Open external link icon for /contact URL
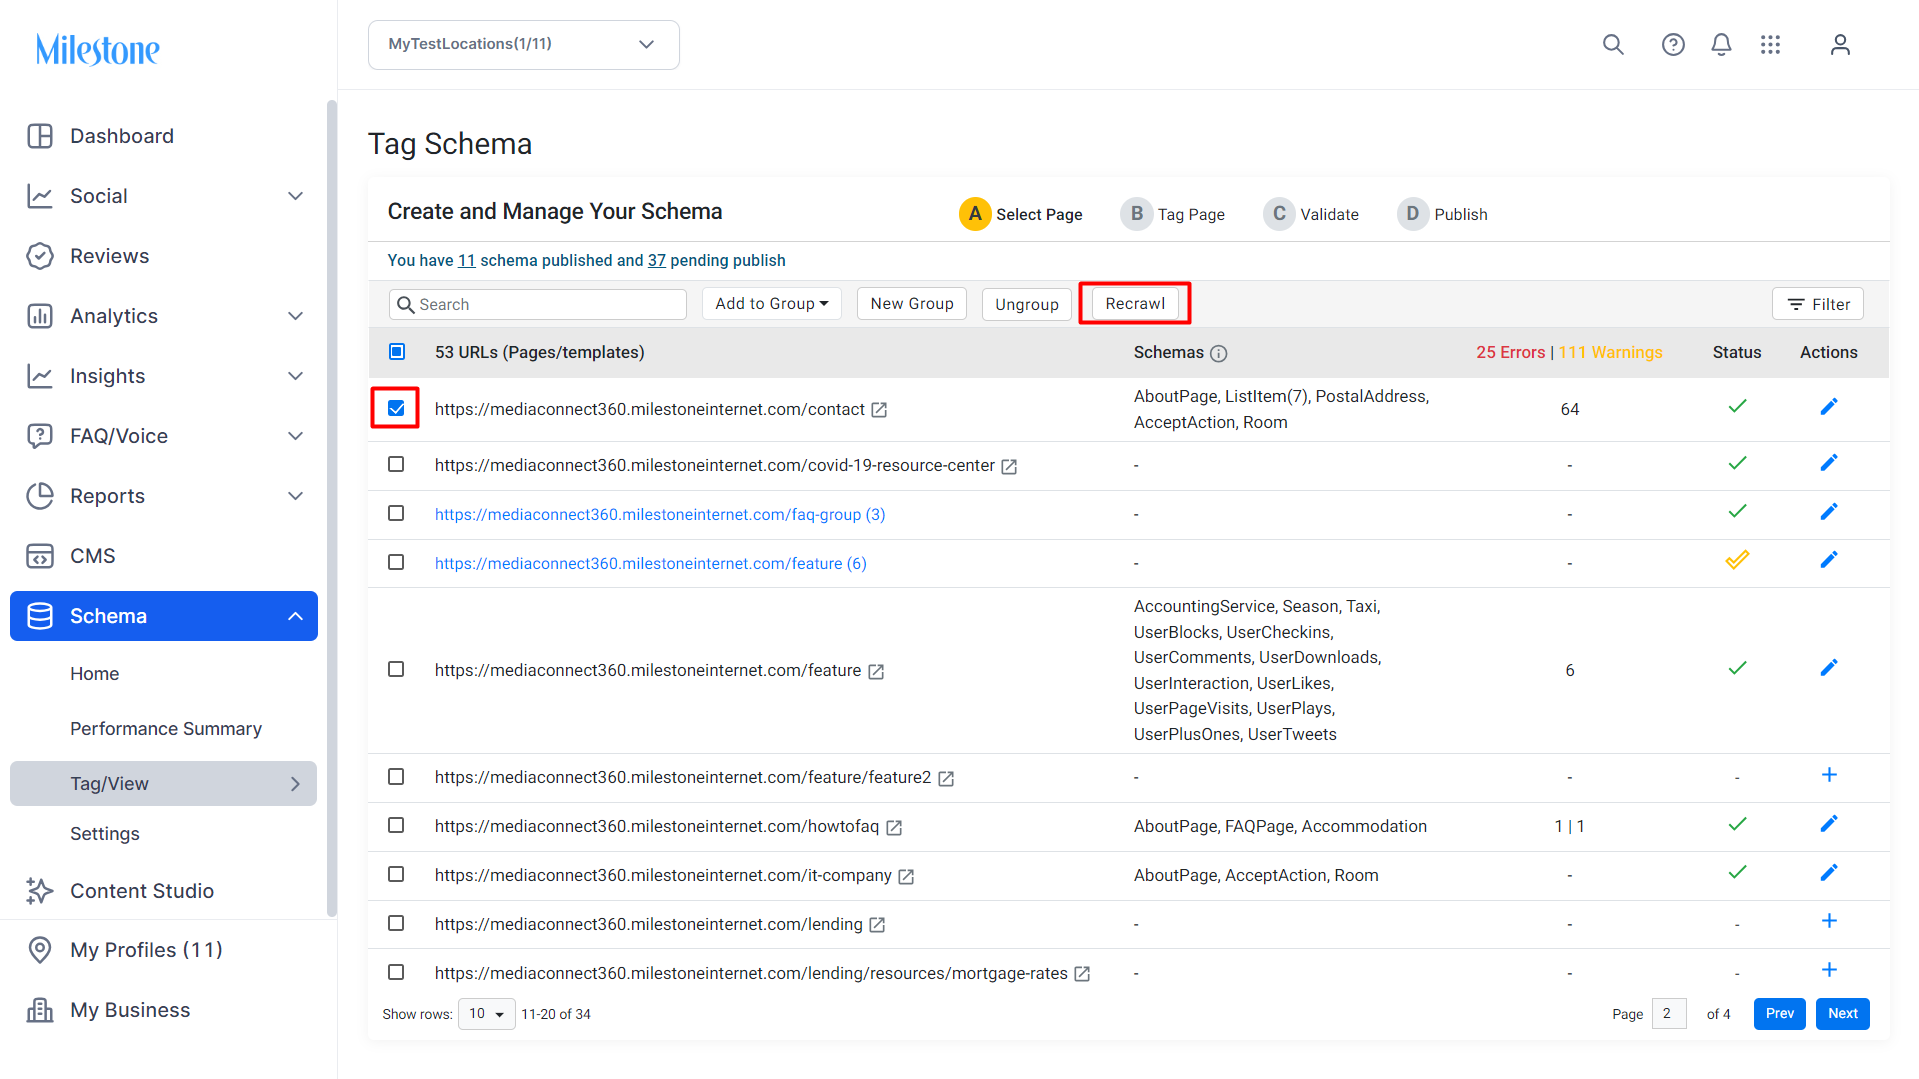Image resolution: width=1919 pixels, height=1079 pixels. [x=879, y=410]
